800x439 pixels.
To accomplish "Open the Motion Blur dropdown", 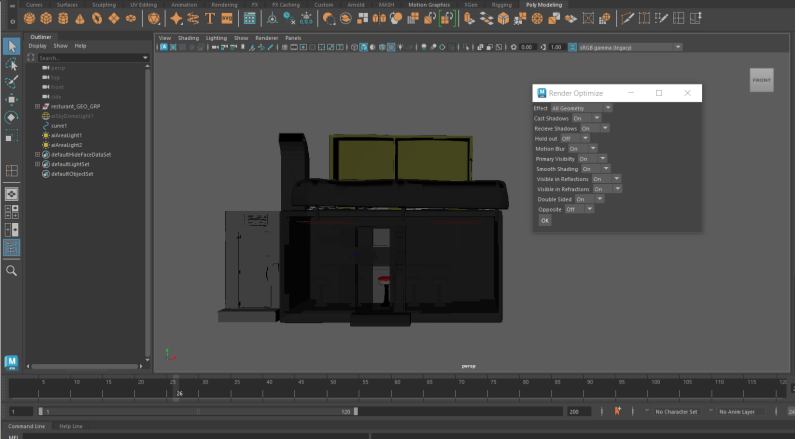I will point(583,149).
